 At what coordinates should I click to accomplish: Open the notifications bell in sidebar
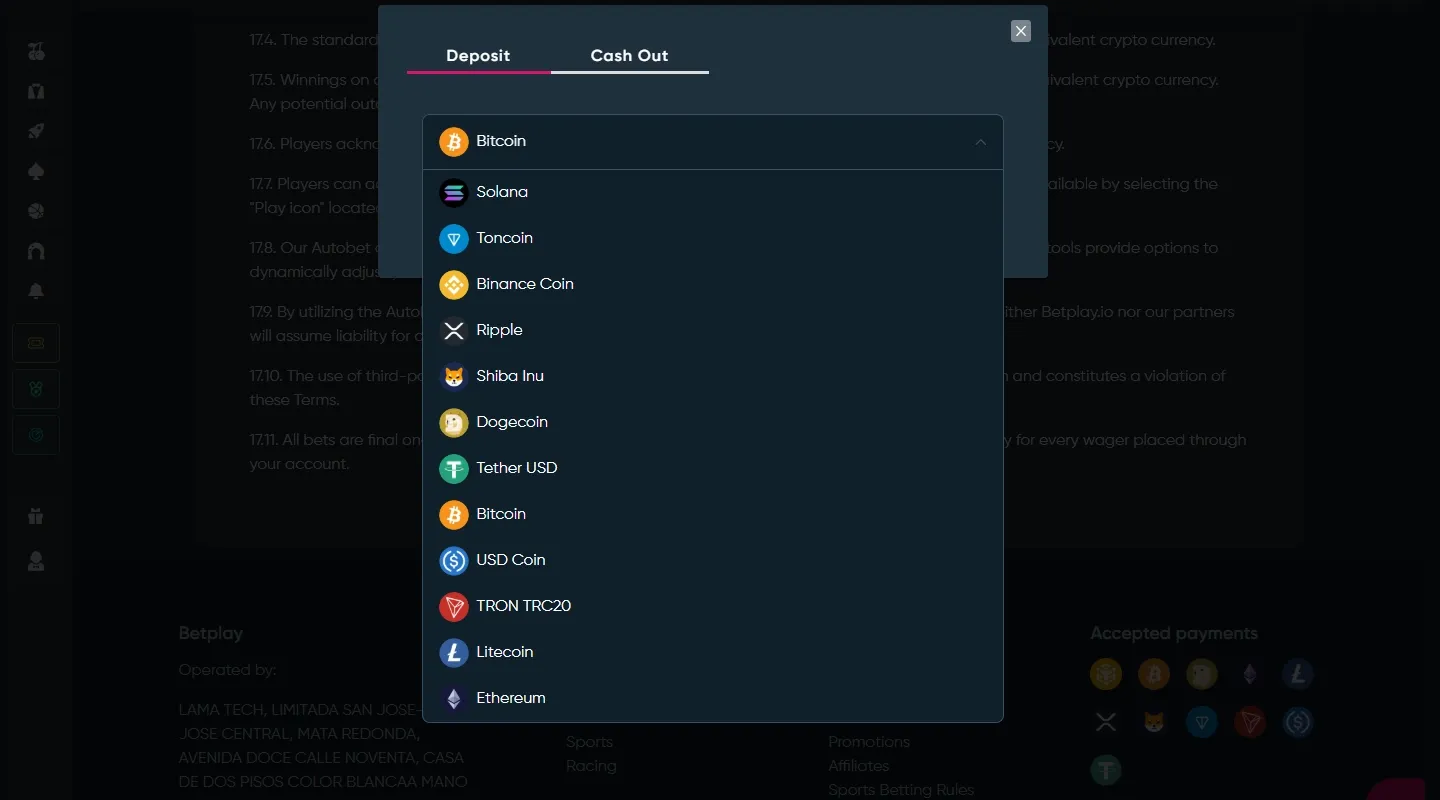pyautogui.click(x=36, y=292)
